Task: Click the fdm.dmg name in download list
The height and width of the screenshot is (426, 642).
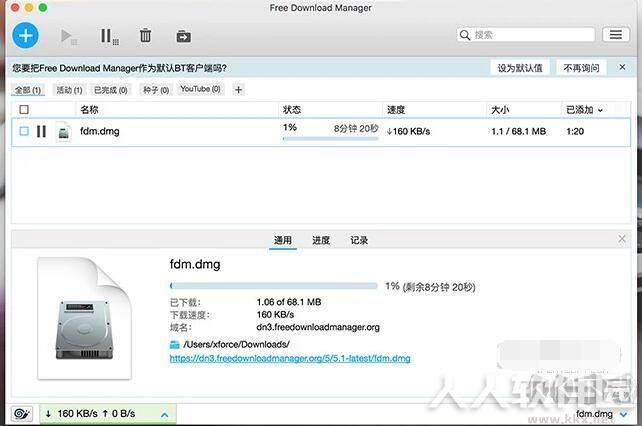Action: pyautogui.click(x=100, y=131)
